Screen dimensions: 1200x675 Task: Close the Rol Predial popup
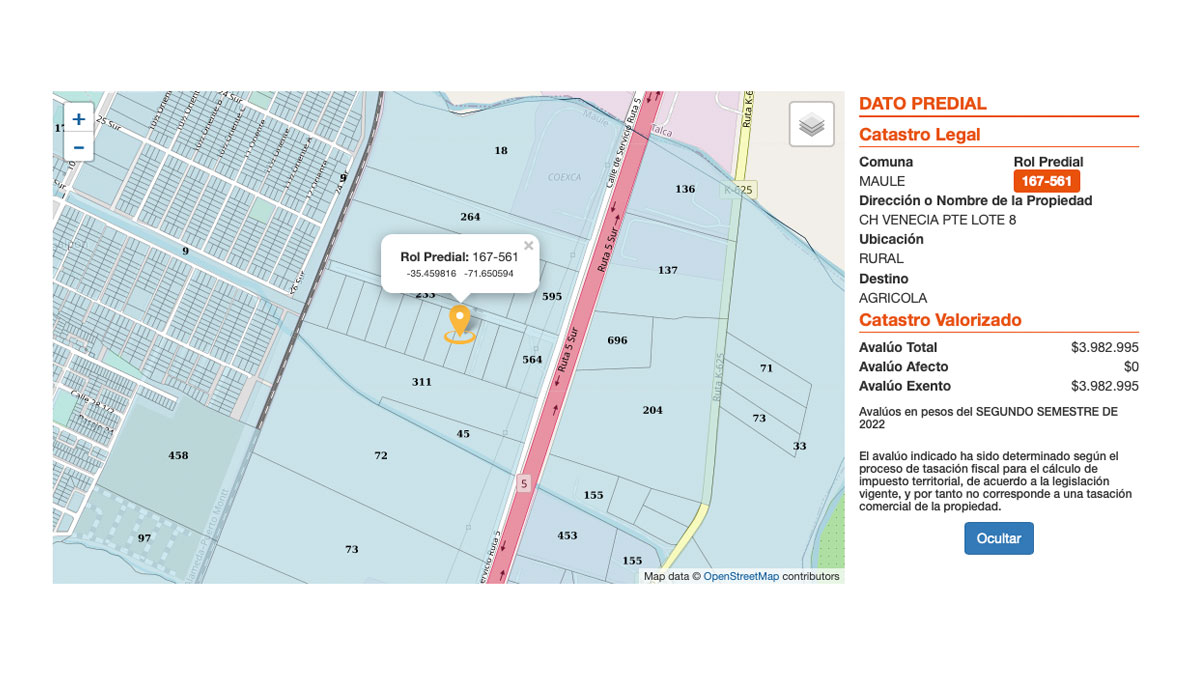click(529, 245)
